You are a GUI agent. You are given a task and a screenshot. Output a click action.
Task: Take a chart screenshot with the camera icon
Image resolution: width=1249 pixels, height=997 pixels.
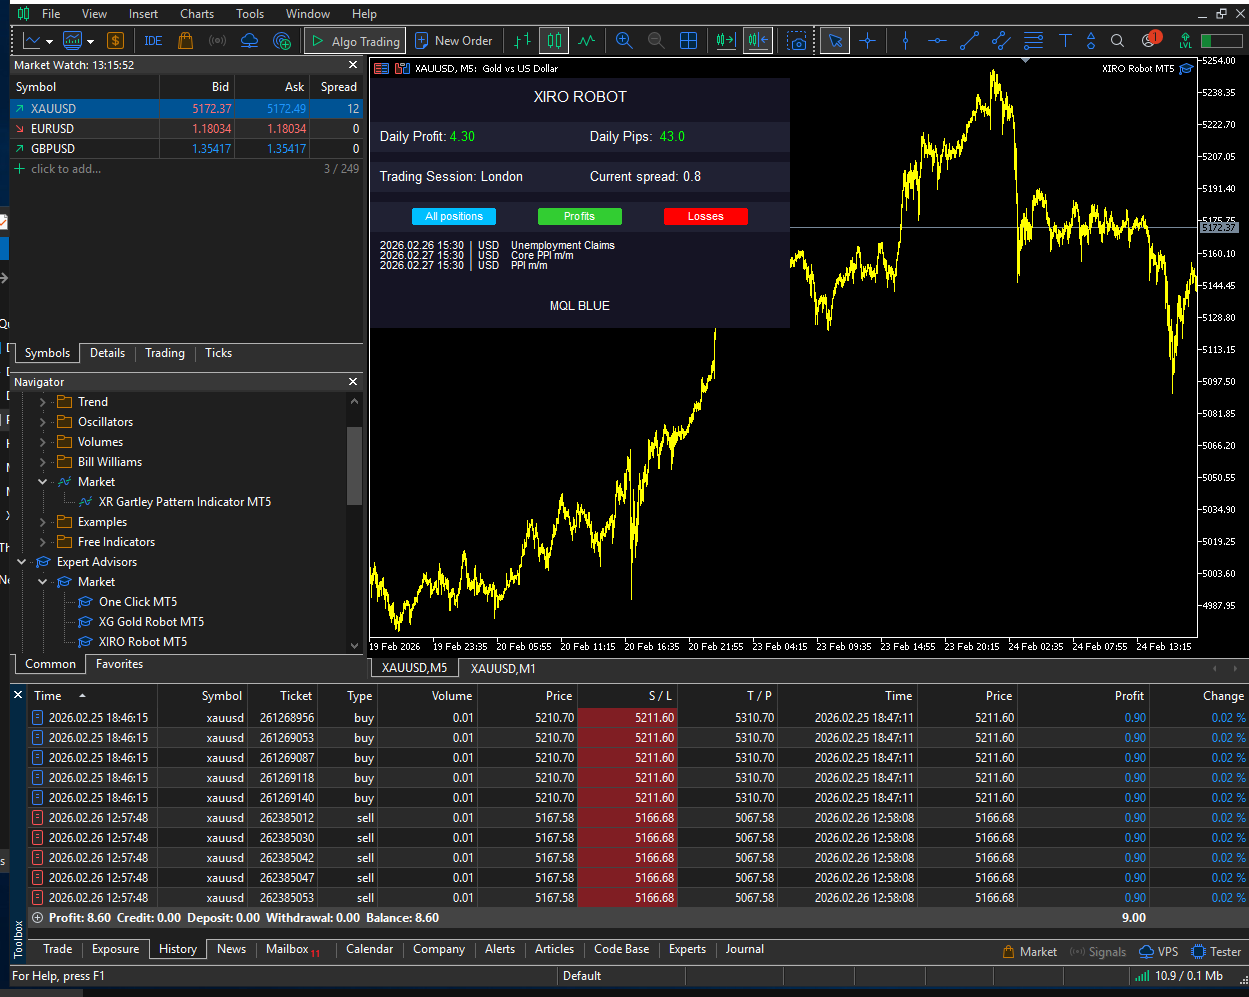[797, 41]
